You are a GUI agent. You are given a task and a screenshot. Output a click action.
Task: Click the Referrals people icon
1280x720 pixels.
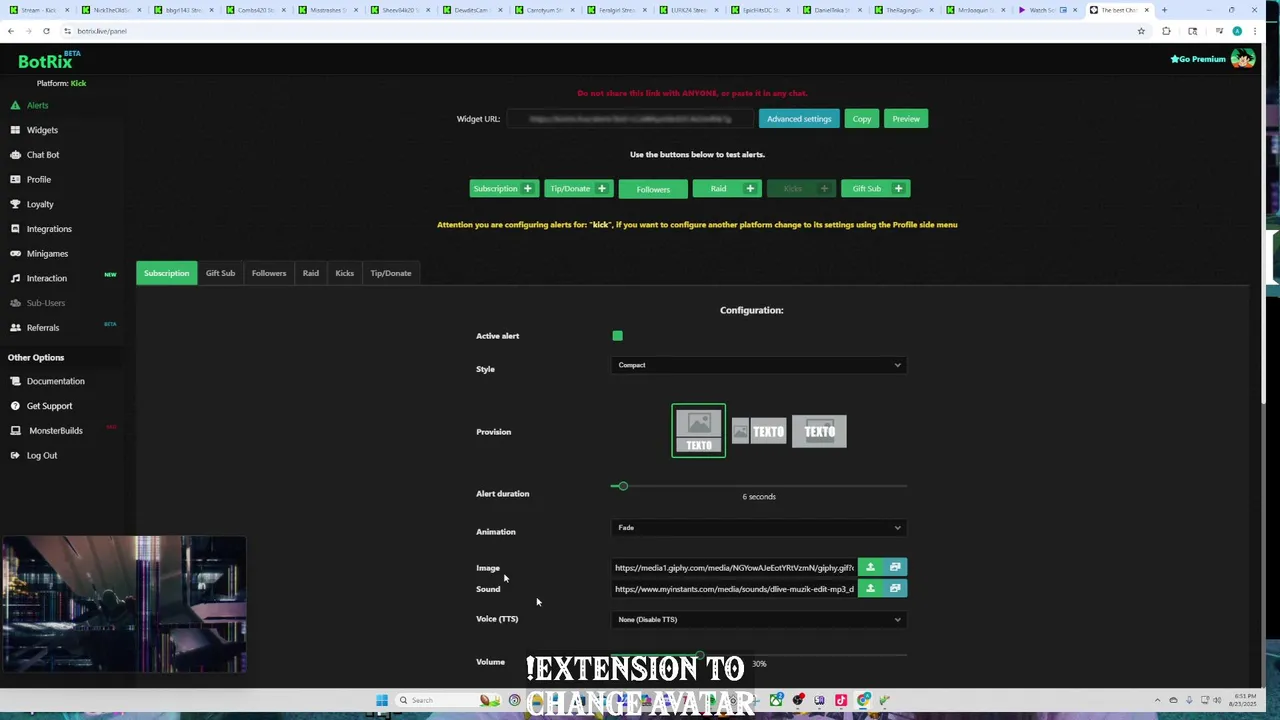click(x=15, y=327)
